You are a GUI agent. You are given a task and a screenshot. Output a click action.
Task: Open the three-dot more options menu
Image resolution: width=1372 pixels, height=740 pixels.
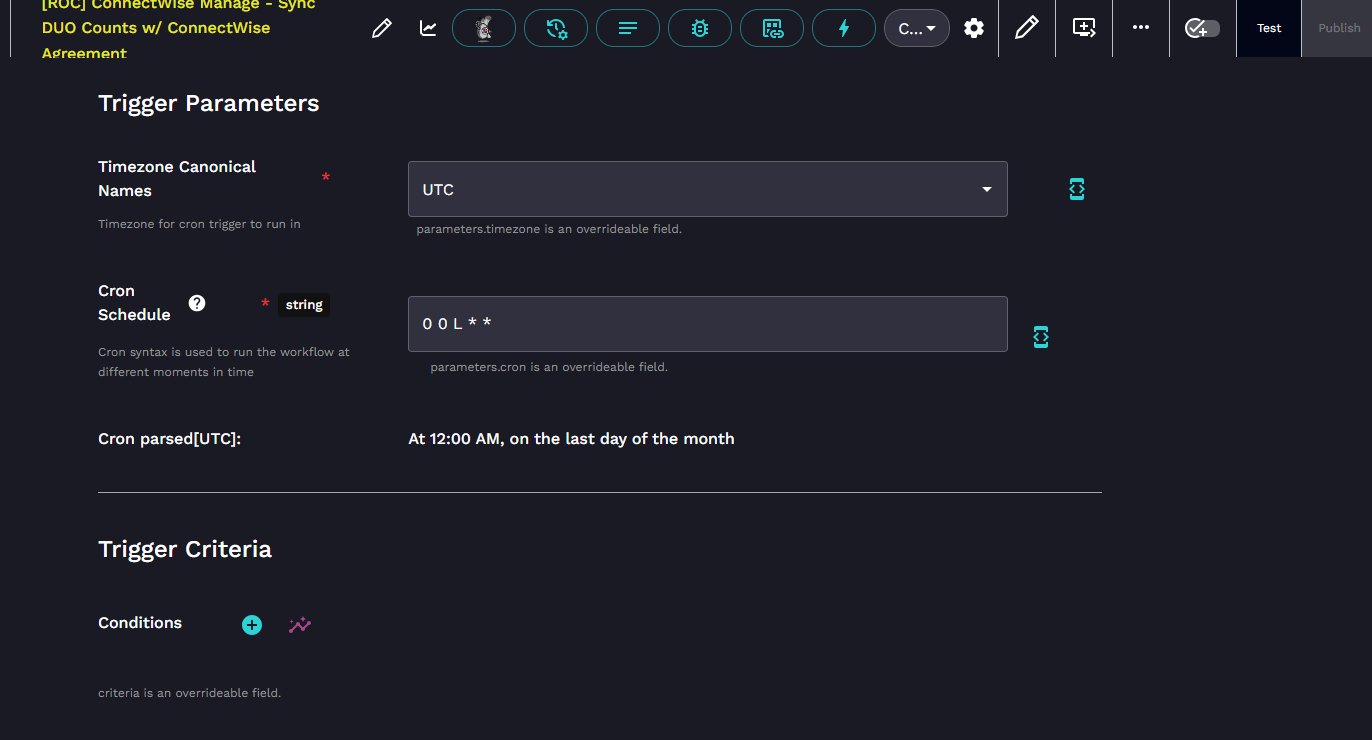pyautogui.click(x=1140, y=28)
